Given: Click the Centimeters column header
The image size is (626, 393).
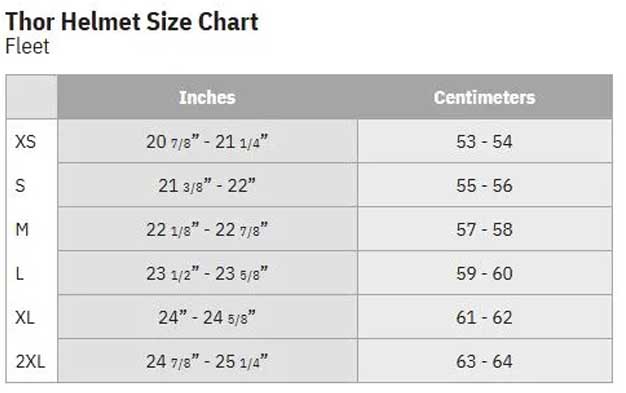Looking at the screenshot, I should pos(485,97).
